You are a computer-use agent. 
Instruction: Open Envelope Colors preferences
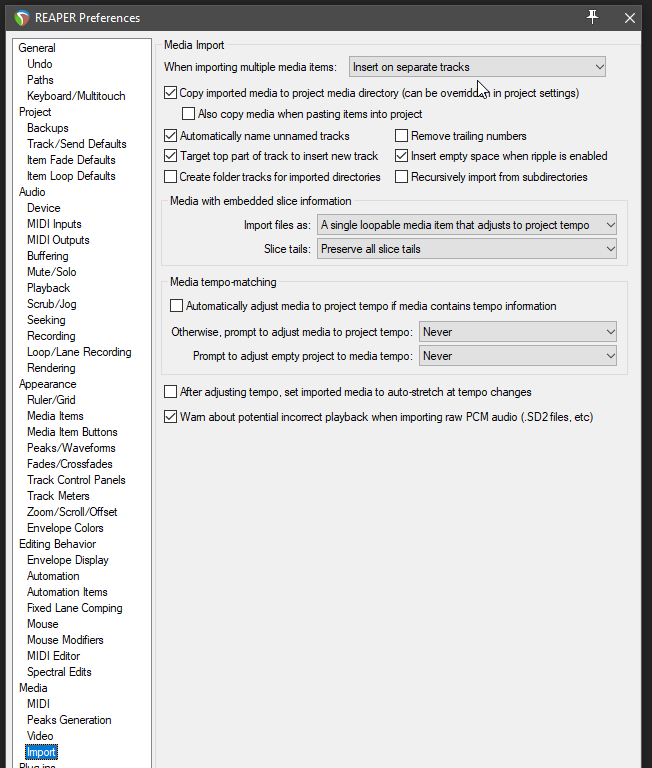(65, 528)
